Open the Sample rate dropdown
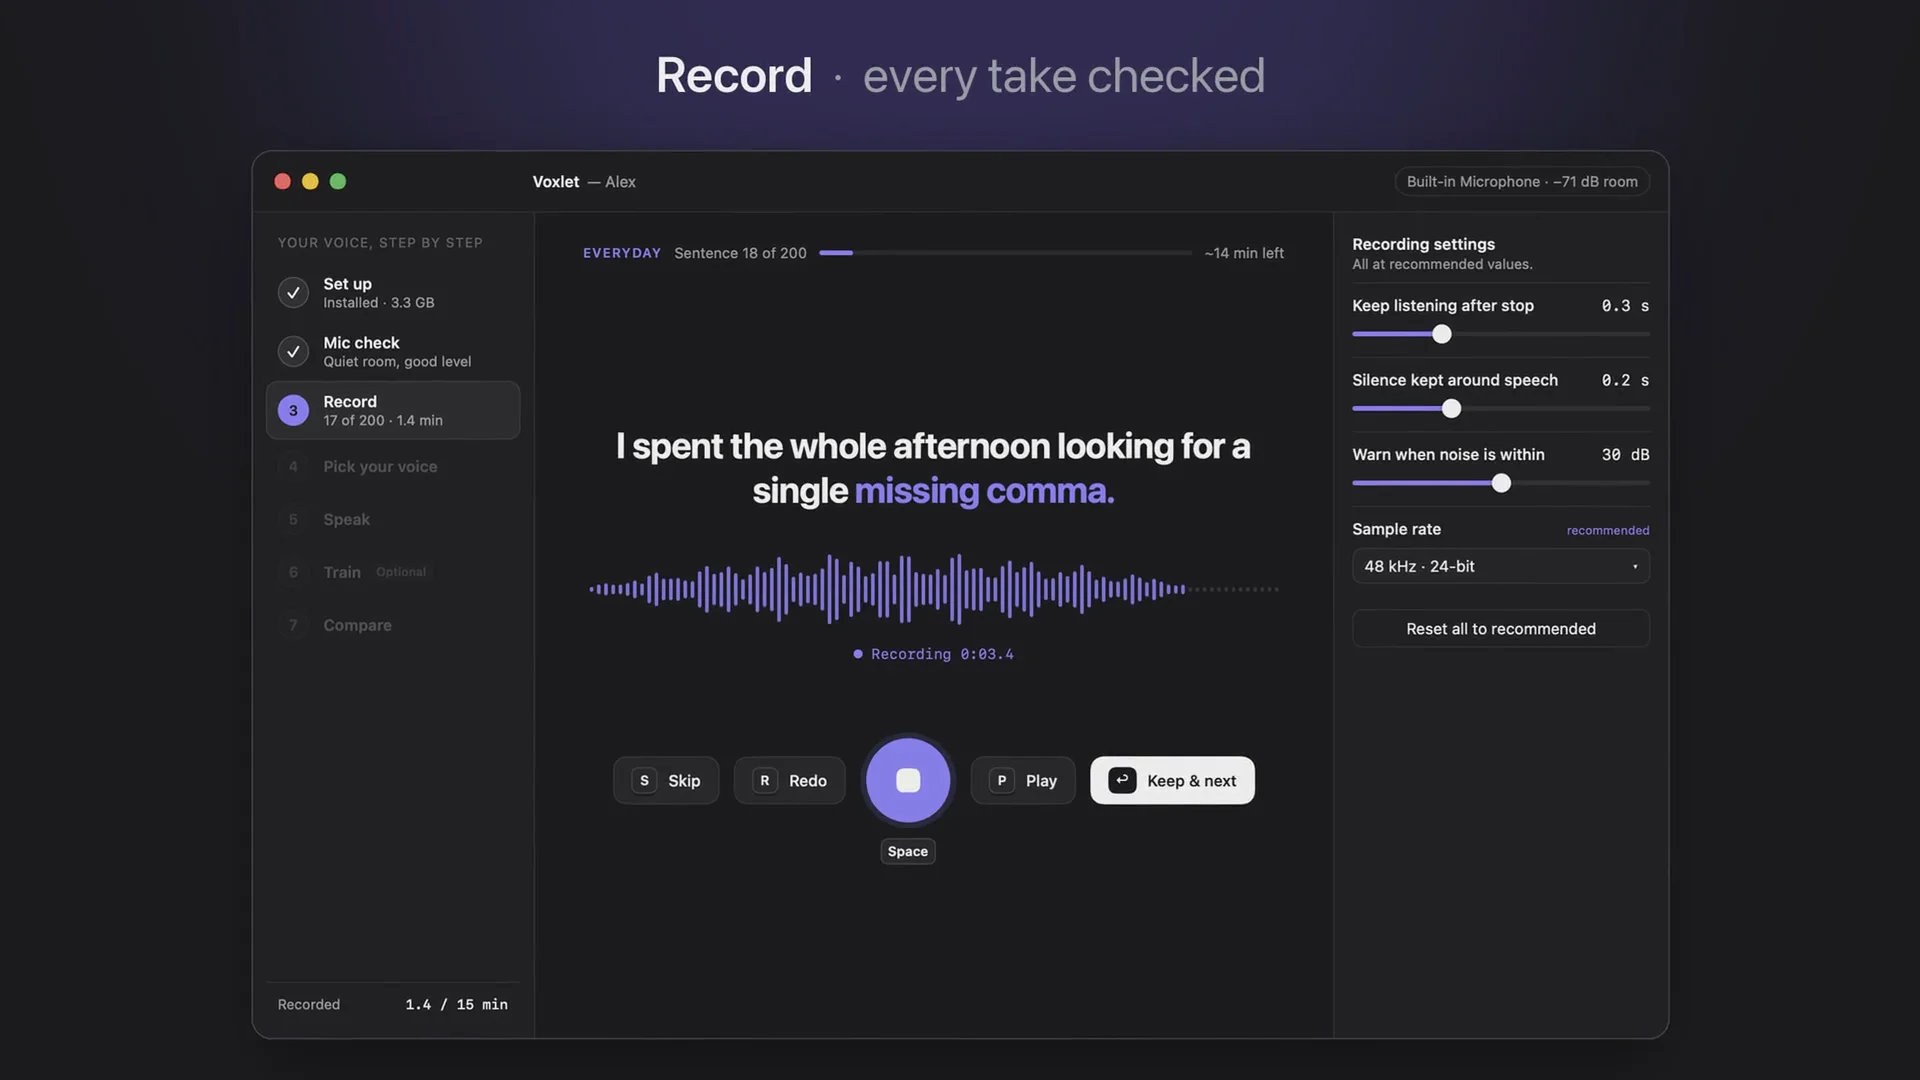This screenshot has width=1920, height=1080. [1500, 566]
